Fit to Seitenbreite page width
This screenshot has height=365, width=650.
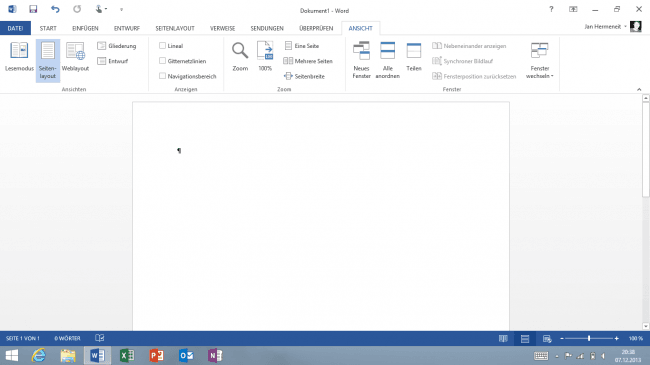(304, 76)
